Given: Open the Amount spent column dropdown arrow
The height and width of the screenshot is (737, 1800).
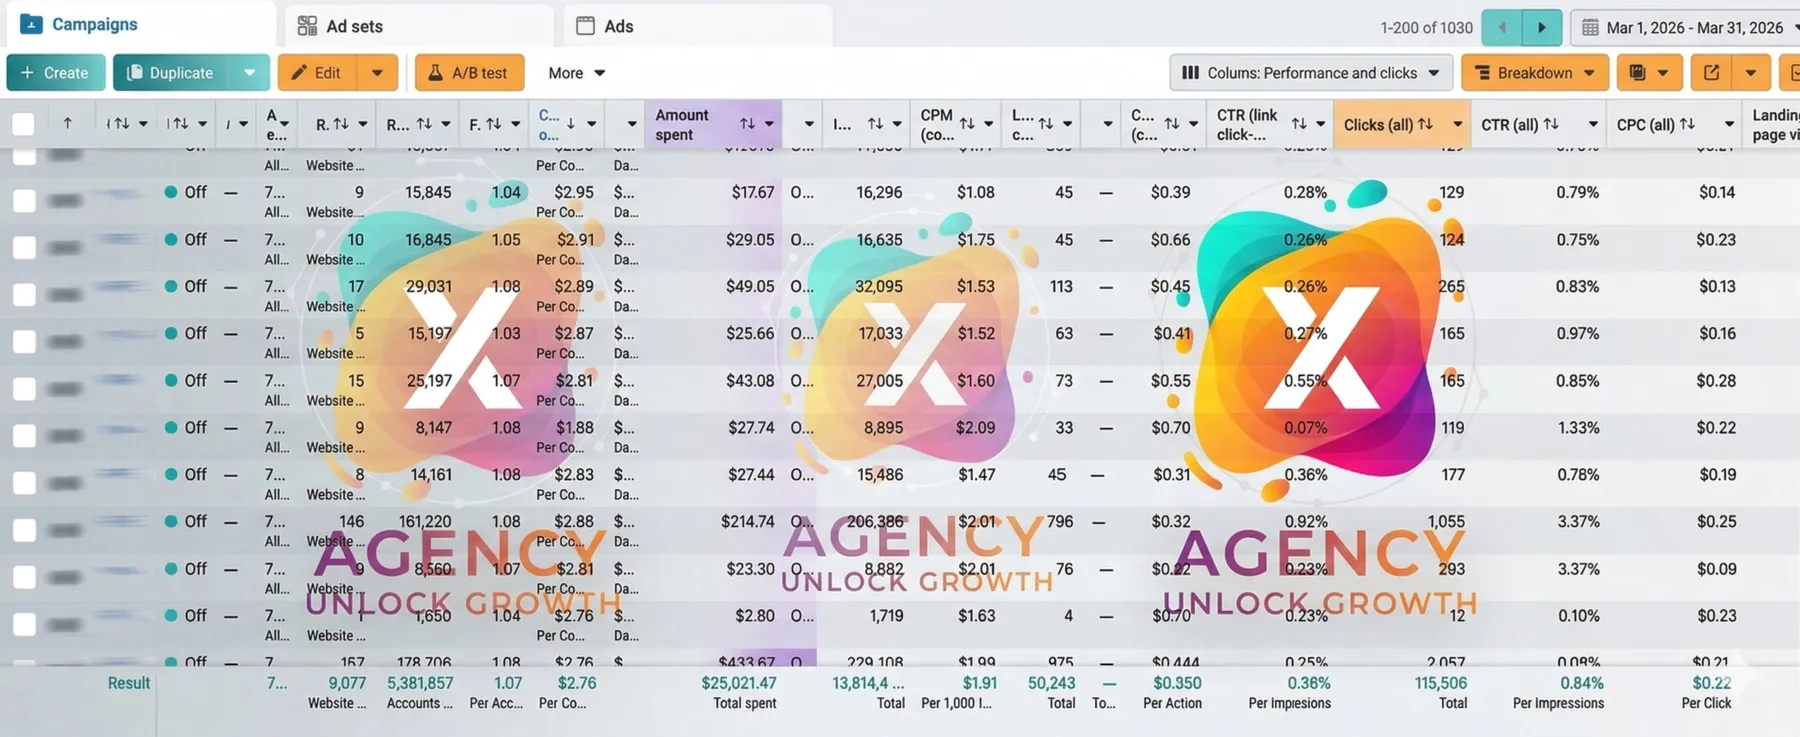Looking at the screenshot, I should coord(769,124).
